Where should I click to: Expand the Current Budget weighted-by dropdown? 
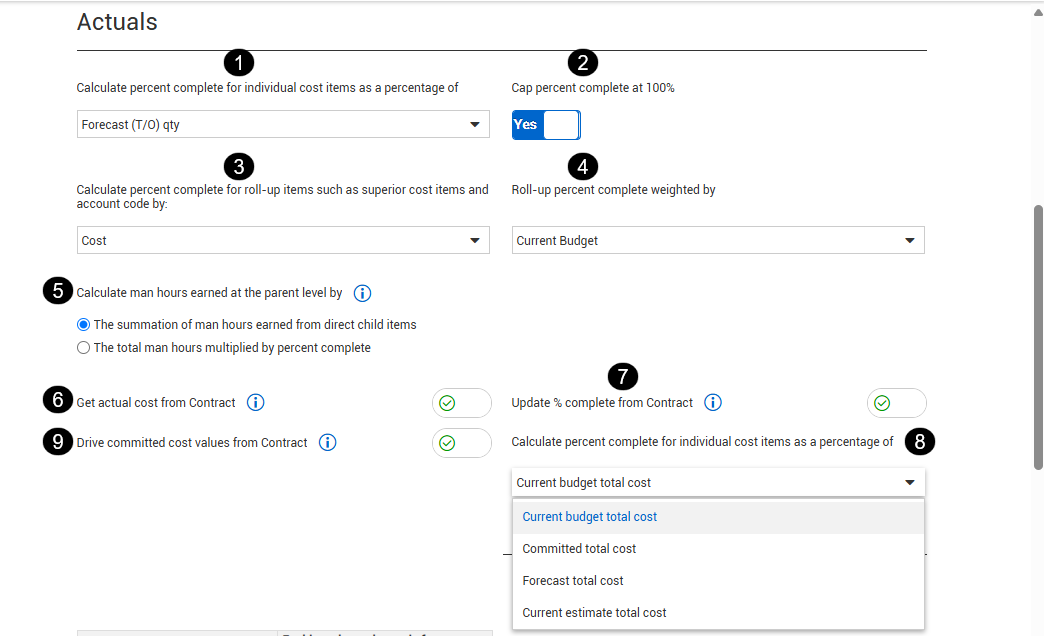718,241
